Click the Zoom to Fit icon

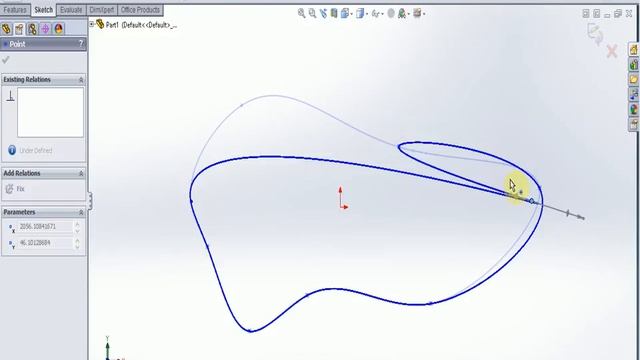click(x=302, y=13)
